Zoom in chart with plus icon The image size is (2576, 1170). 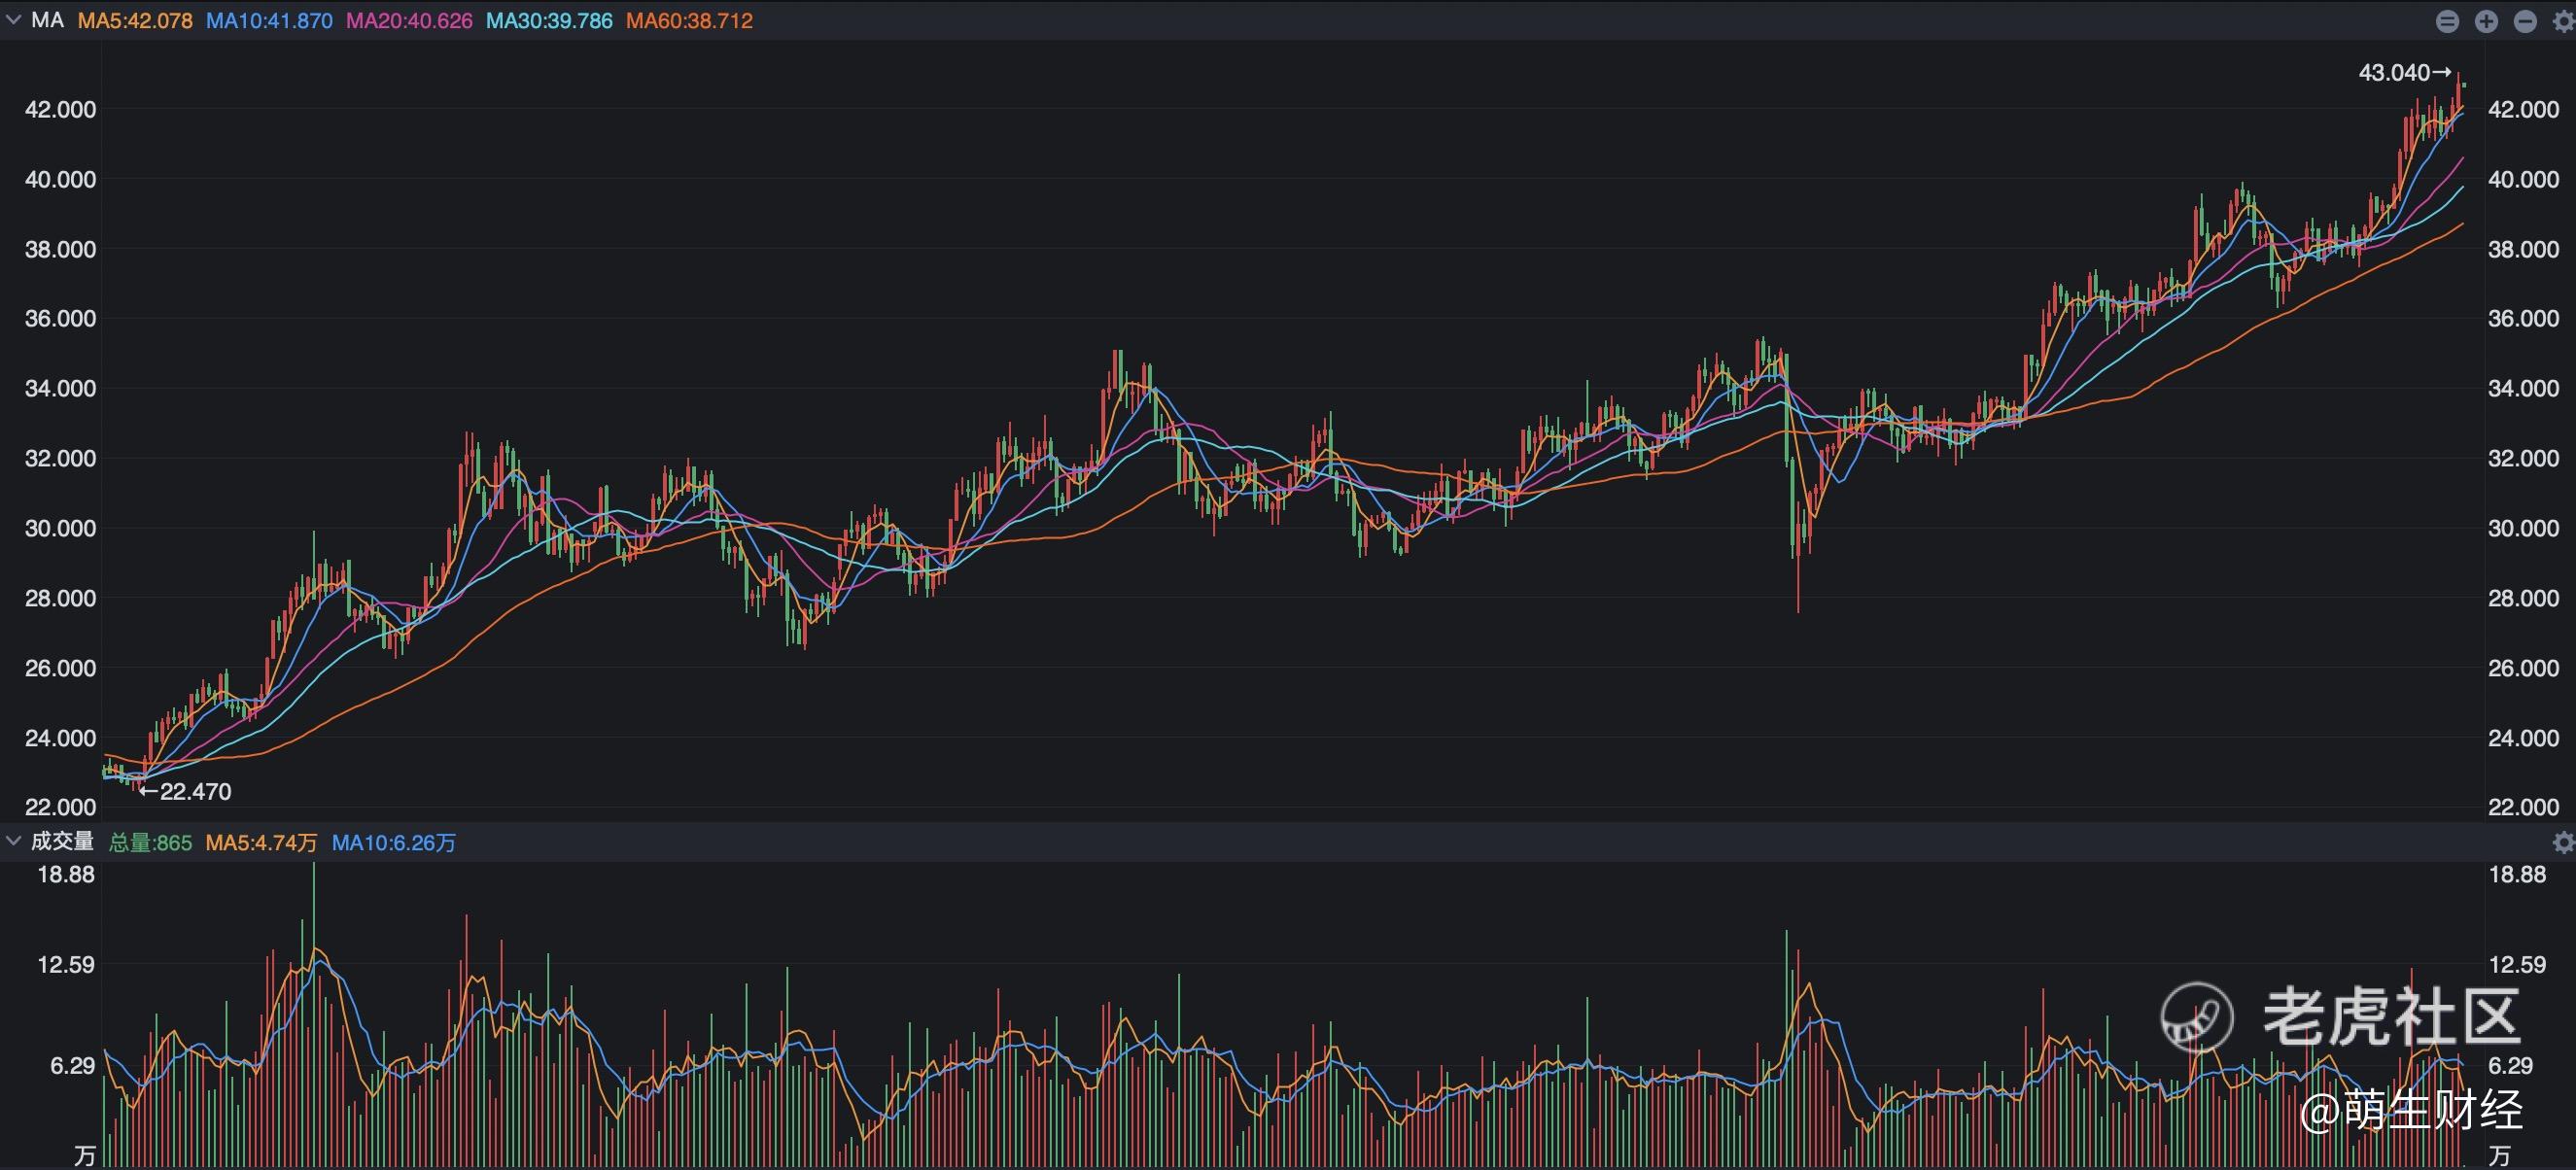tap(2486, 21)
